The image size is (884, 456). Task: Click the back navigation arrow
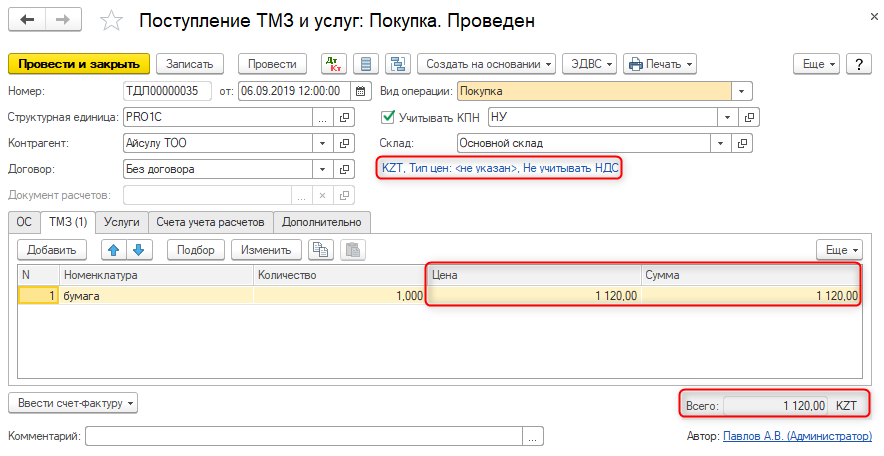27,20
